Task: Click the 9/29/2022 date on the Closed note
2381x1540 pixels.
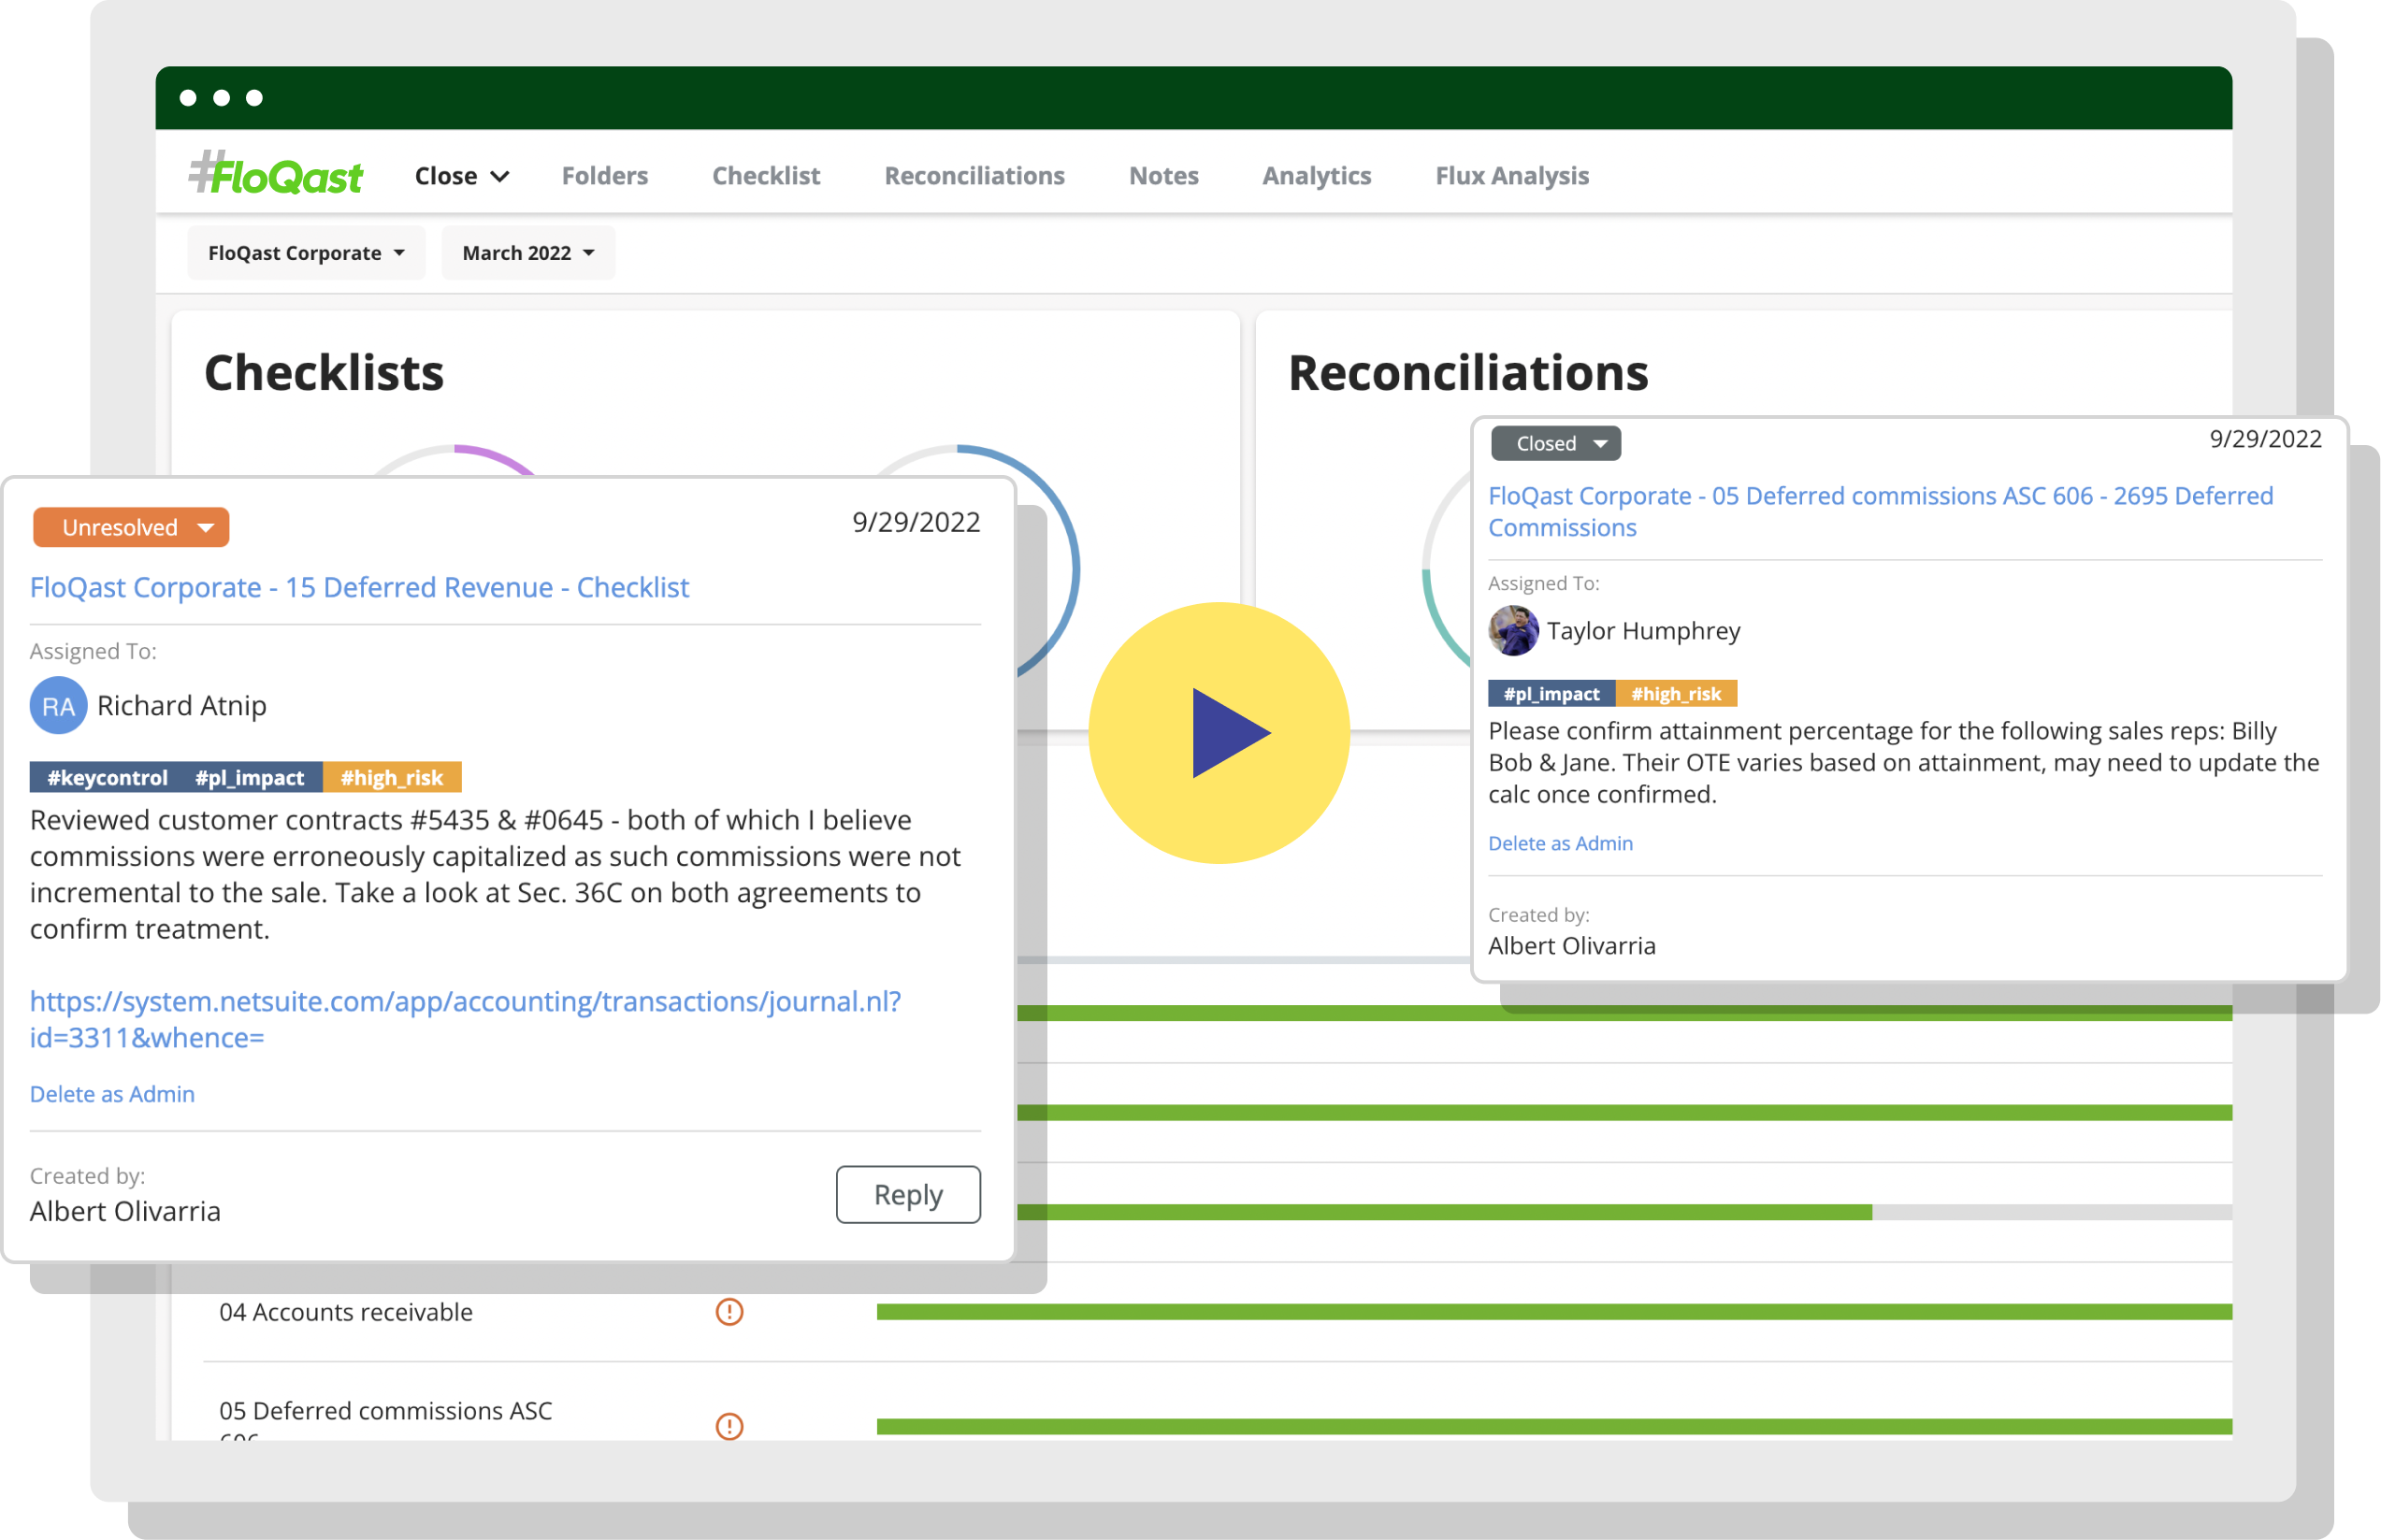Action: [2265, 439]
